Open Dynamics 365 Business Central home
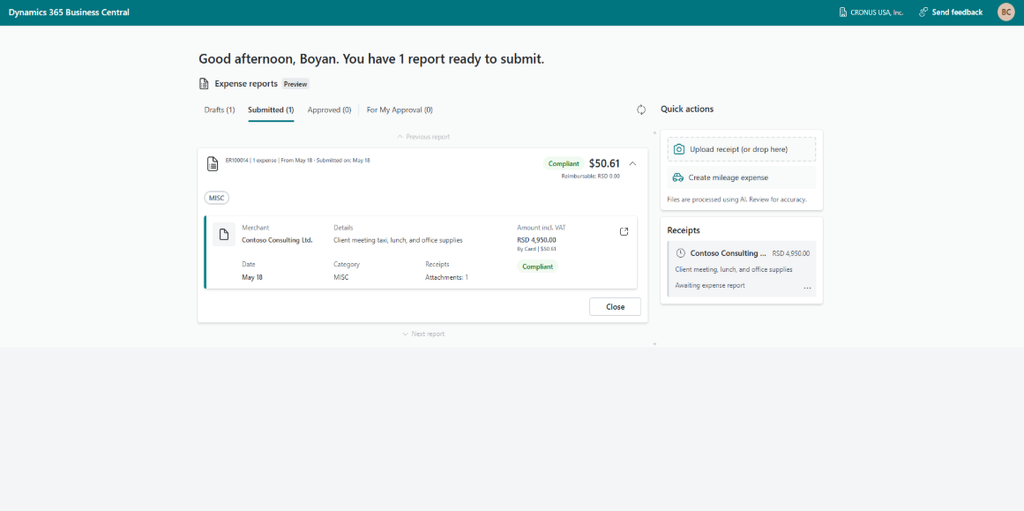The width and height of the screenshot is (1024, 511). (x=69, y=12)
